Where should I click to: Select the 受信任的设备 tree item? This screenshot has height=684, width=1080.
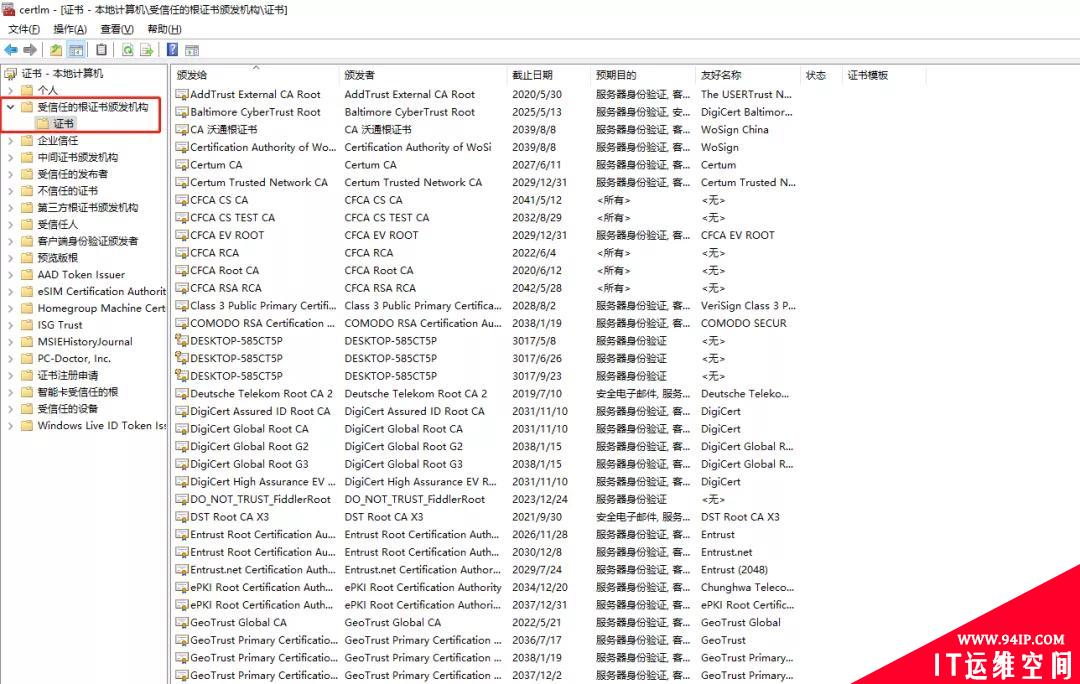pos(68,408)
